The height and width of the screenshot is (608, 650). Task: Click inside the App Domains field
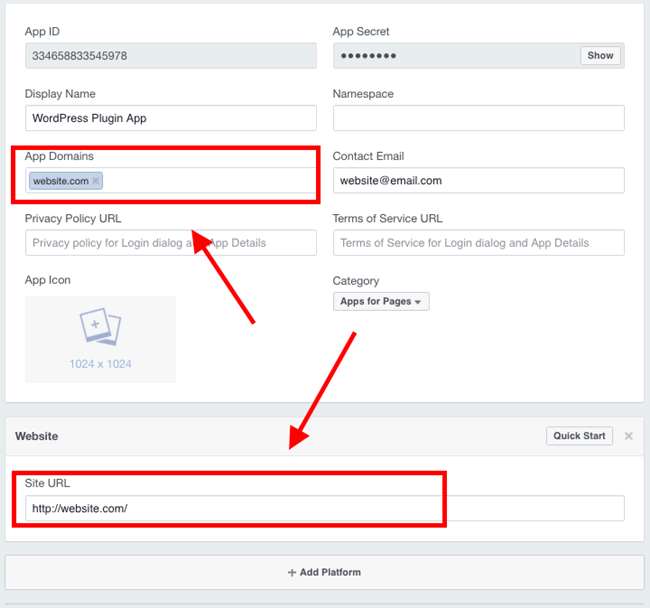click(x=207, y=181)
